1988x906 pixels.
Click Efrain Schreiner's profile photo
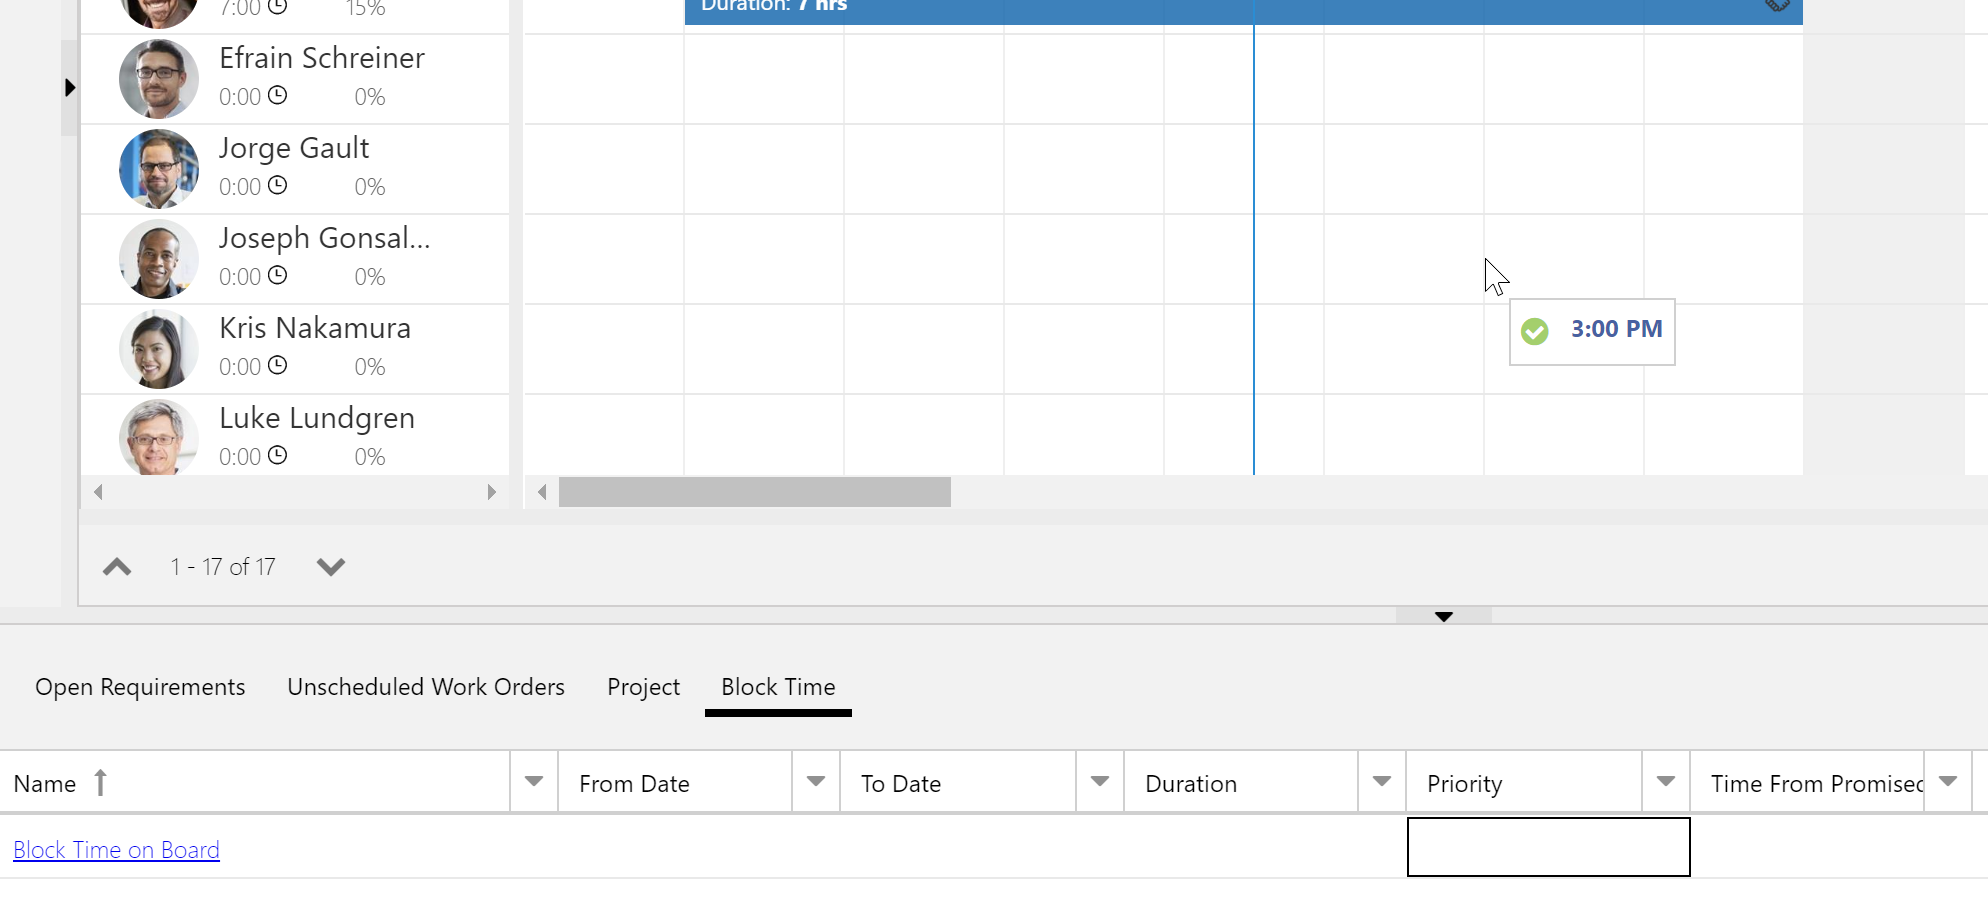tap(158, 79)
